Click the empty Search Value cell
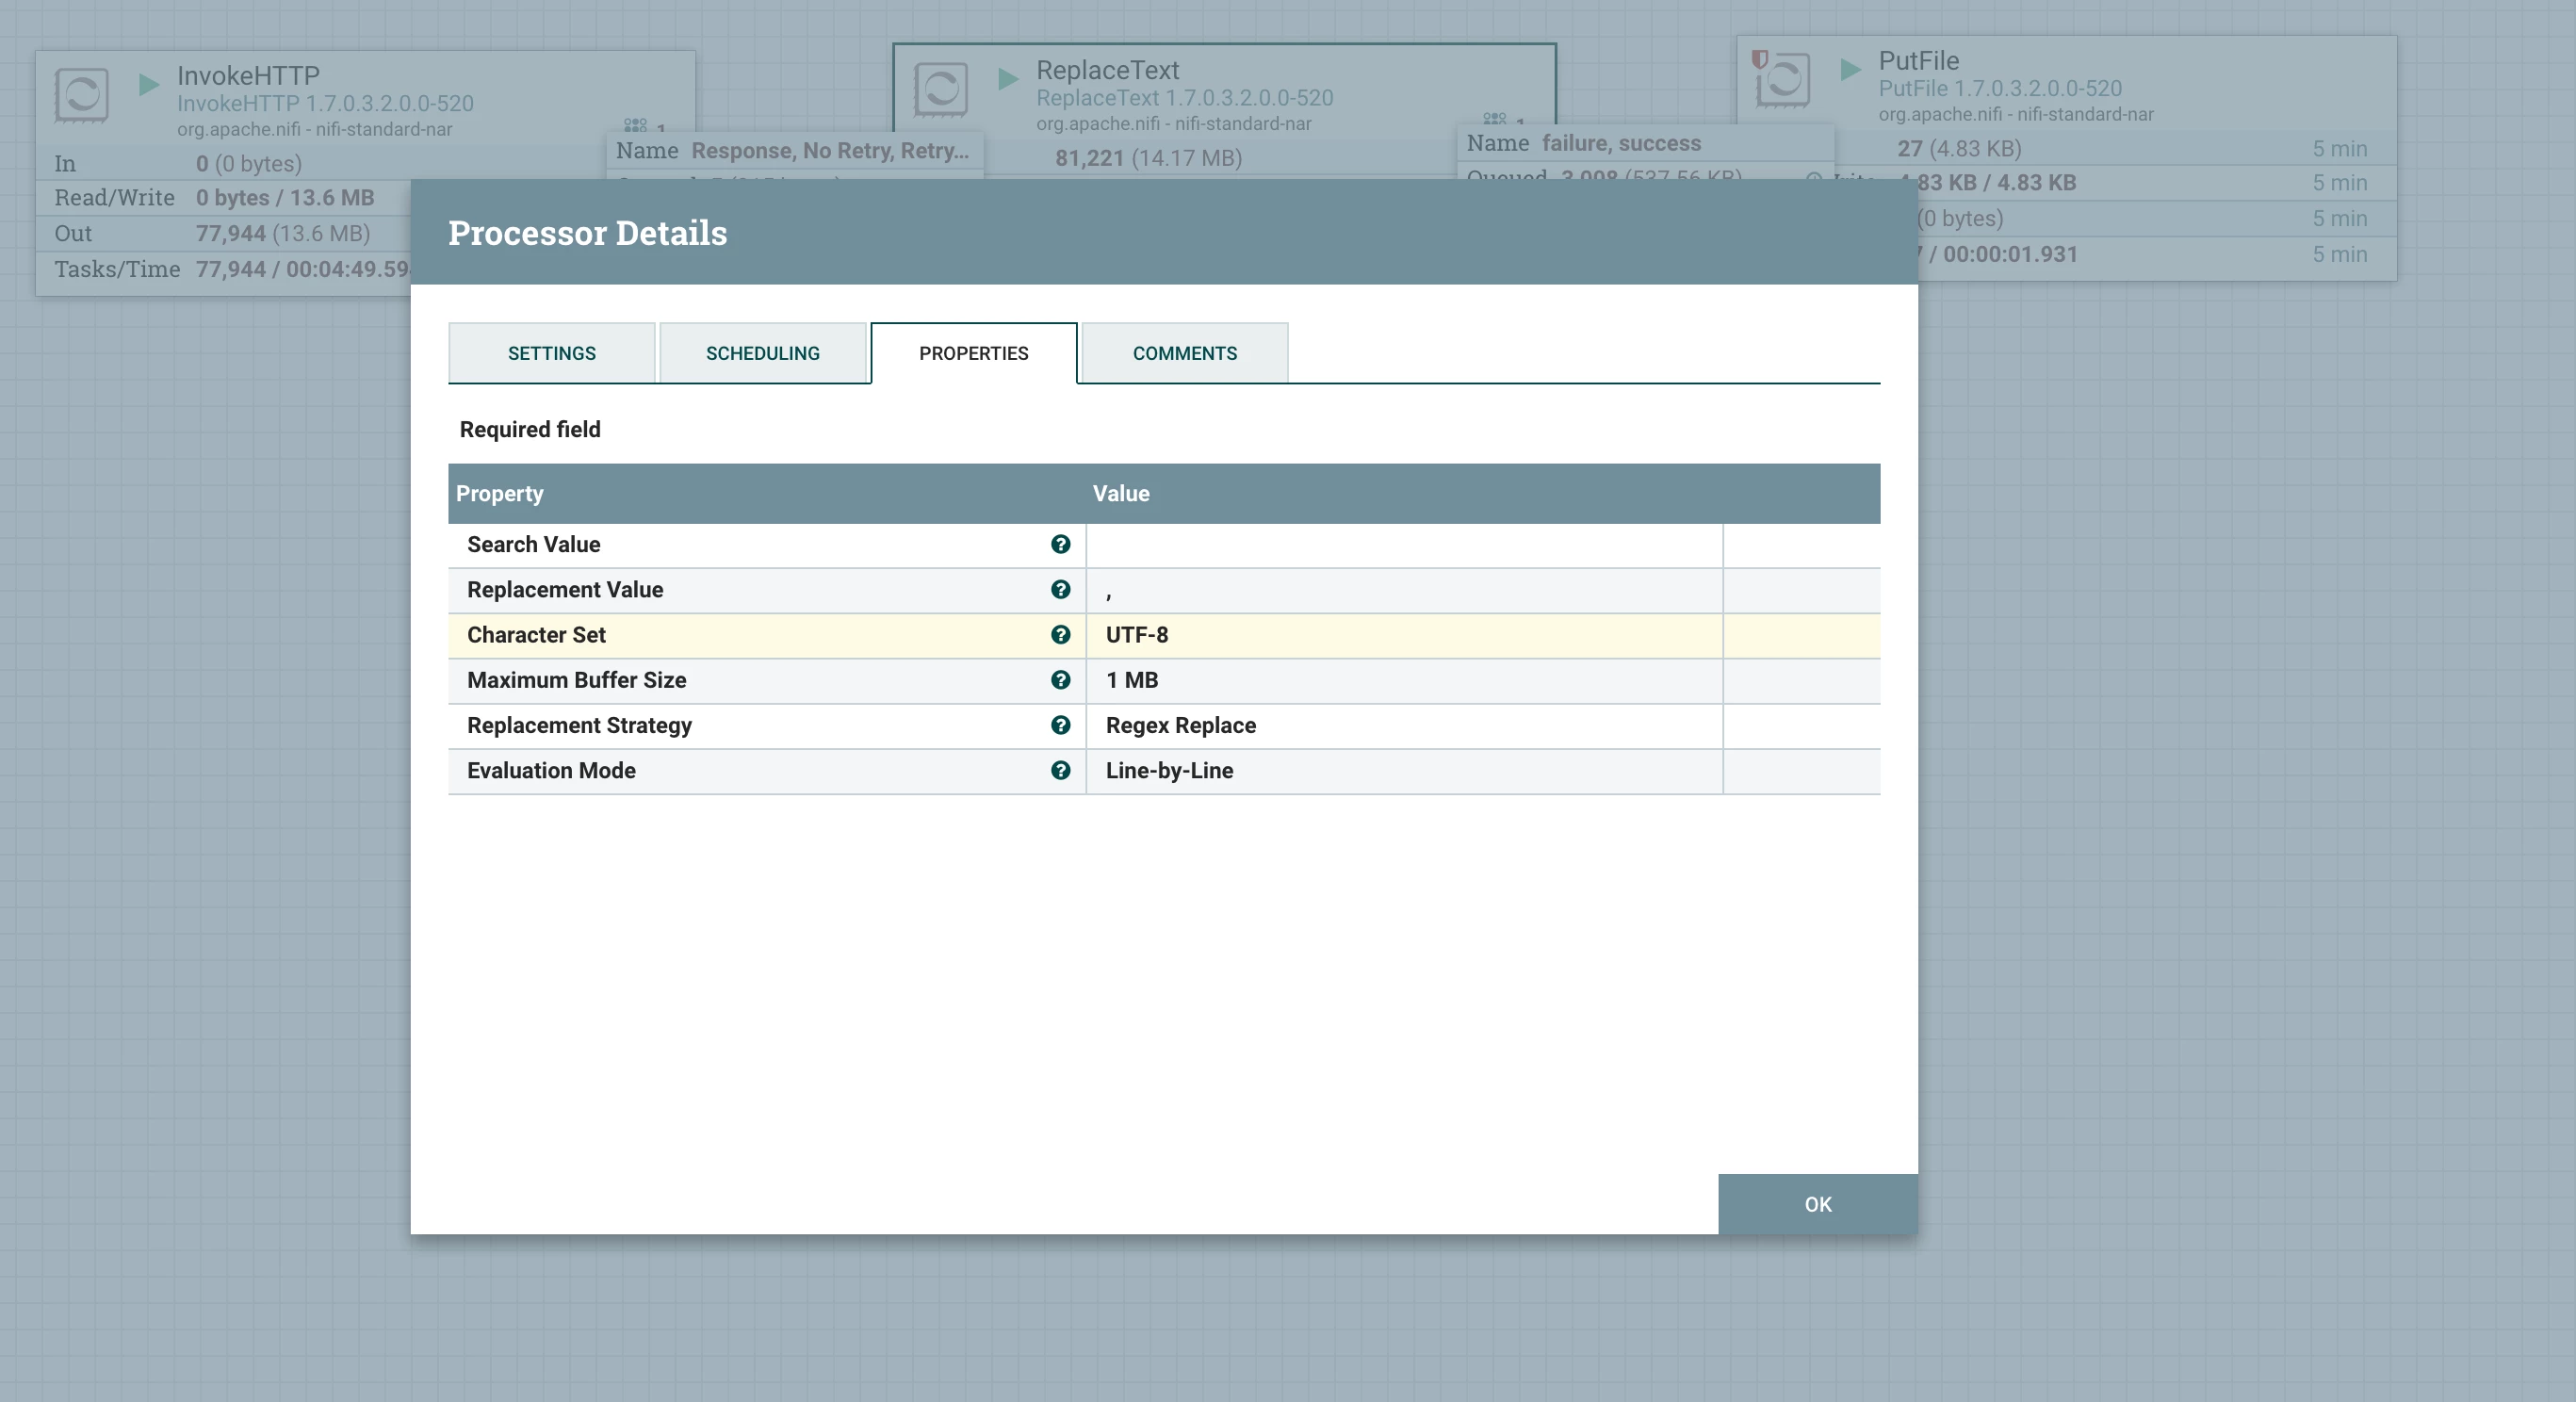 [x=1404, y=545]
